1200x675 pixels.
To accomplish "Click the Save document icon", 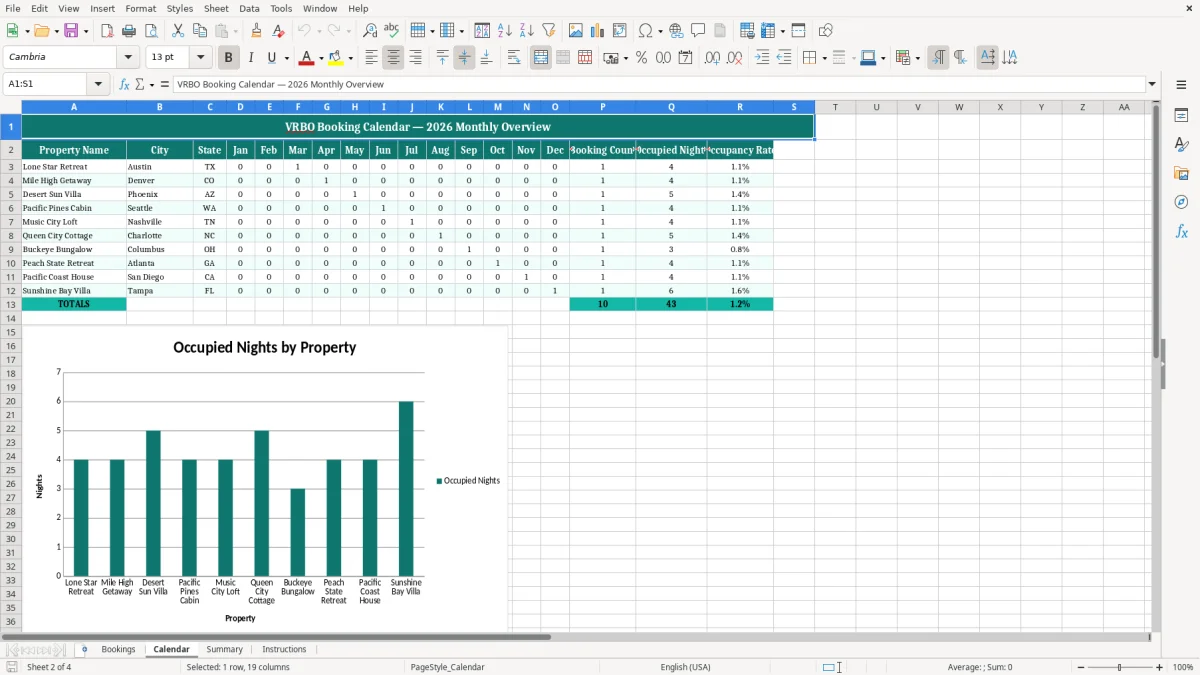I will 71,31.
